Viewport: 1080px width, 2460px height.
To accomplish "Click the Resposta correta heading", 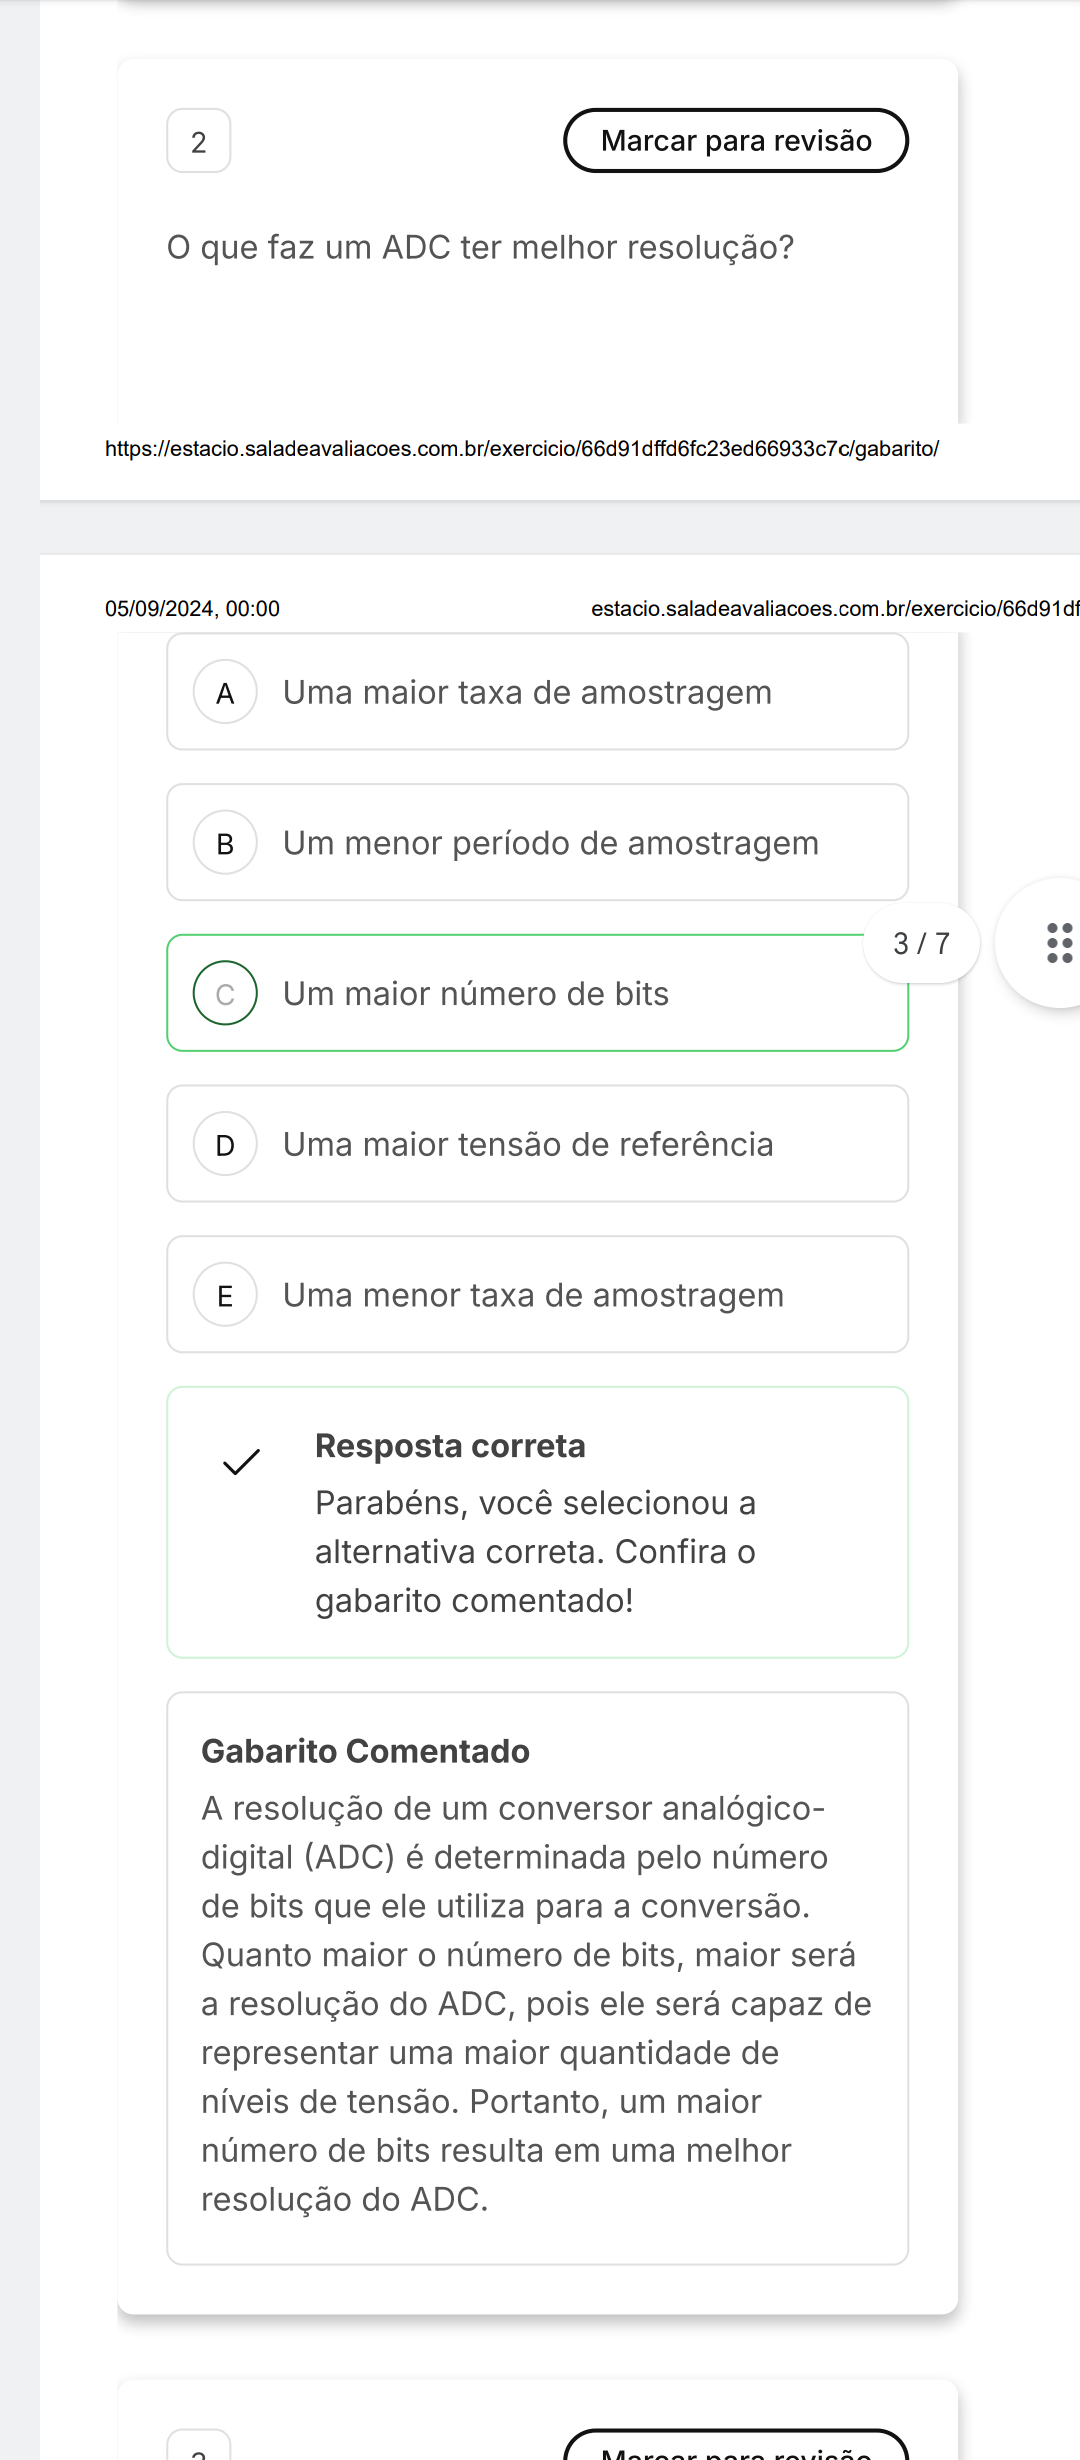I will [450, 1446].
